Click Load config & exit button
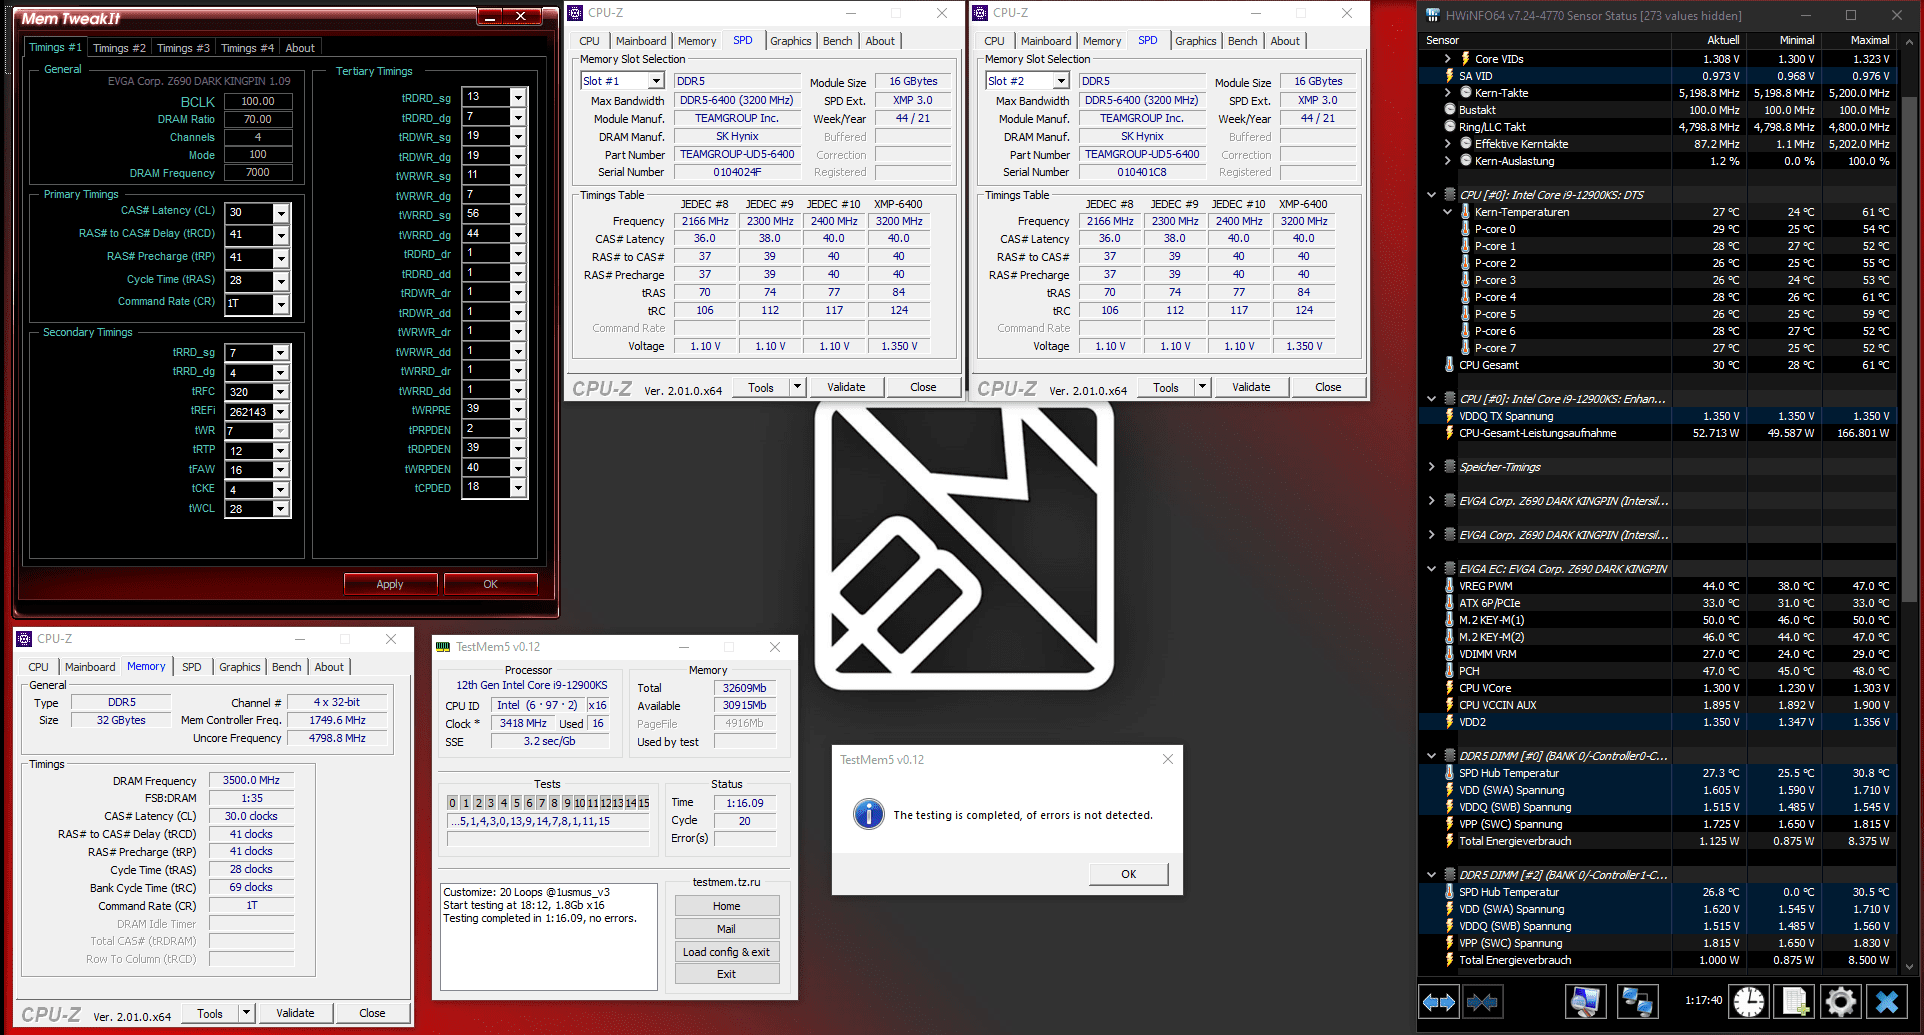 [x=727, y=952]
